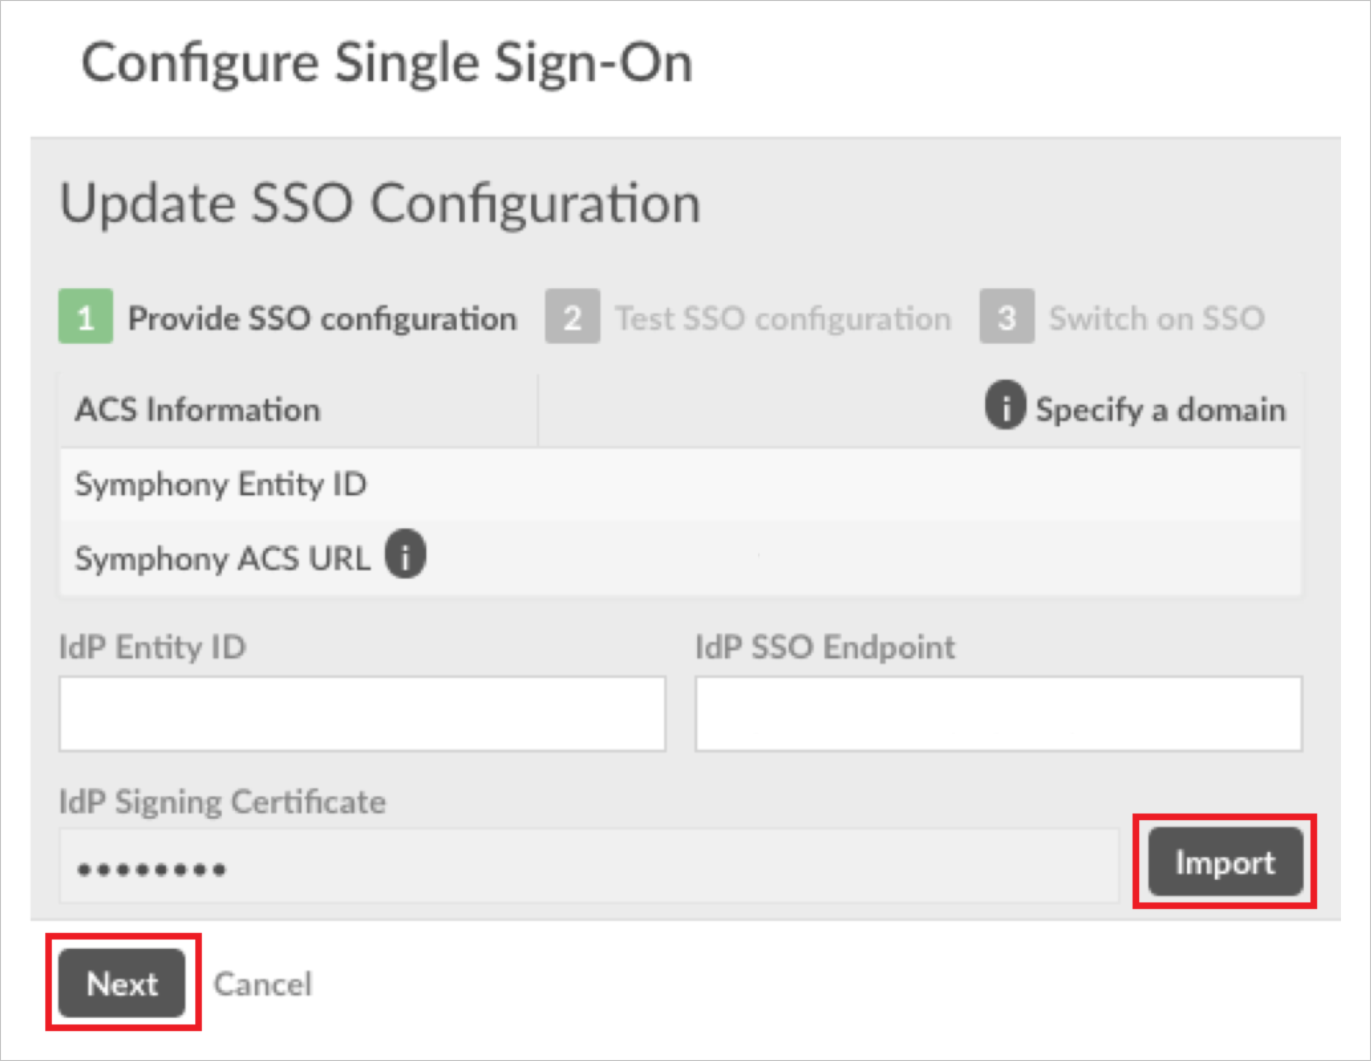Image resolution: width=1371 pixels, height=1061 pixels.
Task: Select the masked IdP Signing Certificate field
Action: [590, 866]
